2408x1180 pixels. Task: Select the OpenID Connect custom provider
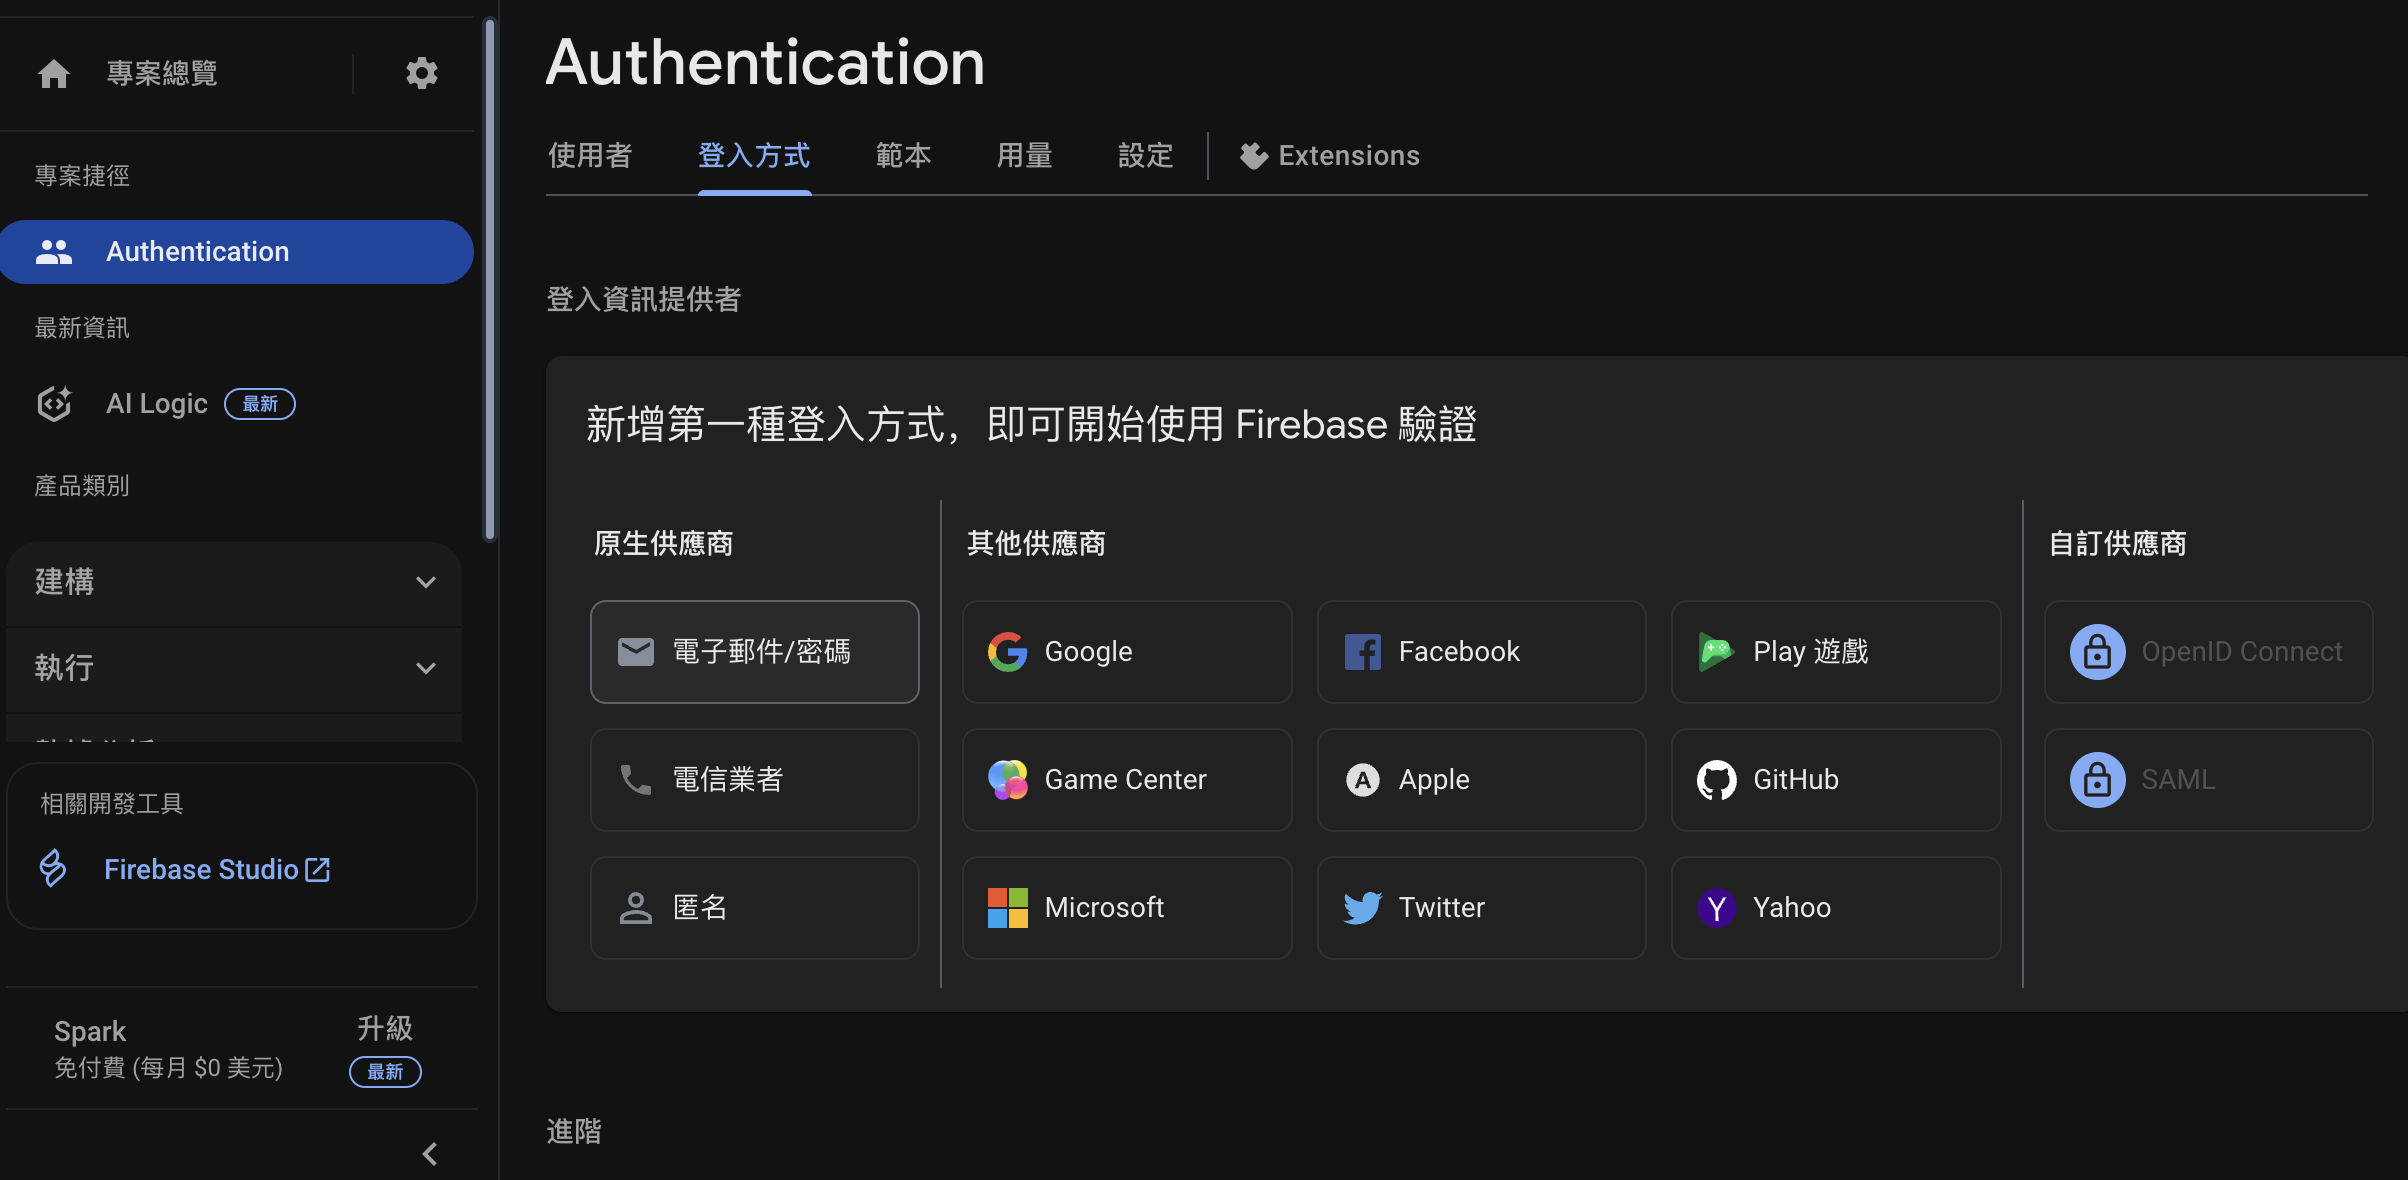(x=2208, y=652)
